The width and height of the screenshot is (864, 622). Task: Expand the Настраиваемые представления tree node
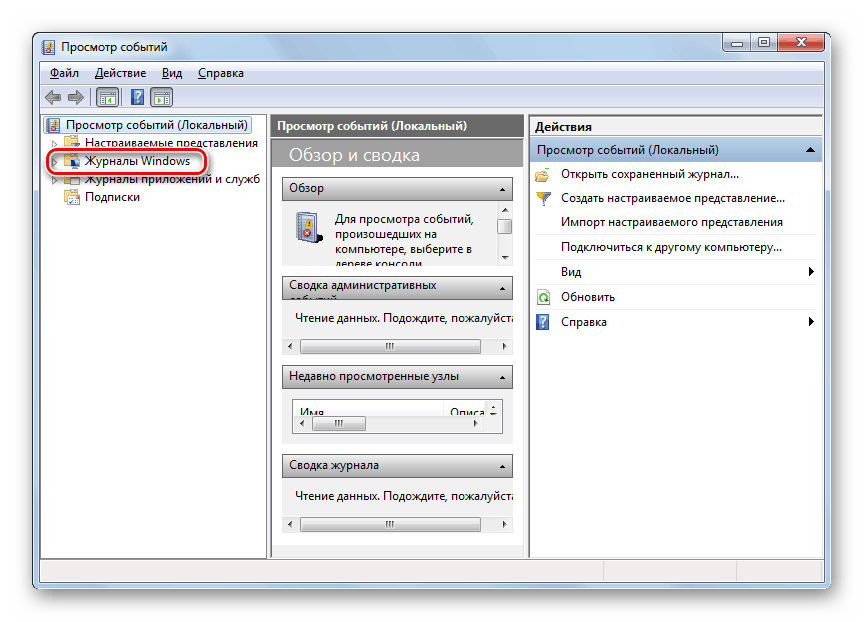[x=54, y=143]
